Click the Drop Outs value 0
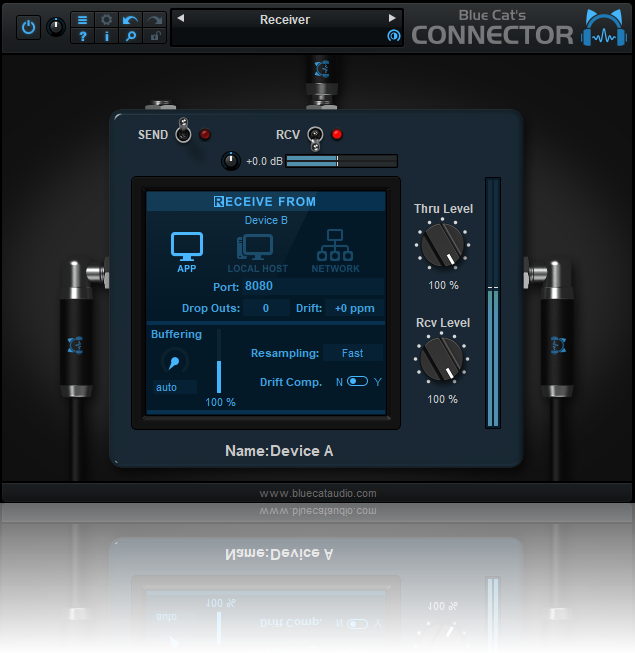This screenshot has height=653, width=635. [x=266, y=308]
